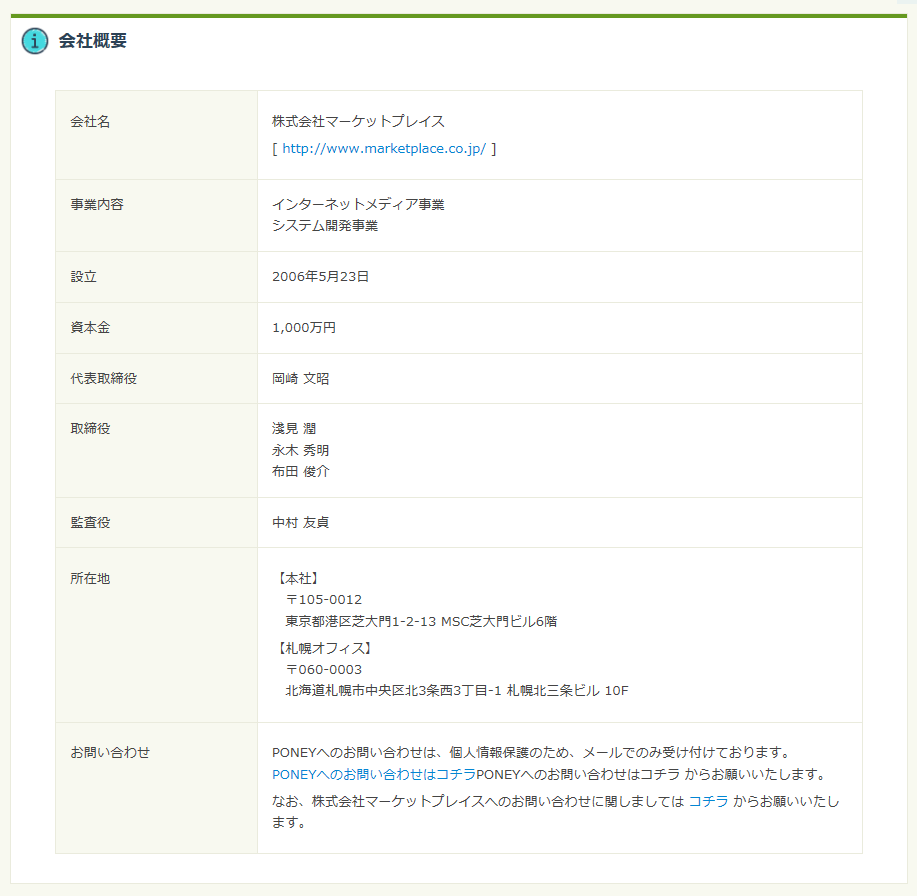917x896 pixels.
Task: Select the システム開発事業 line
Action: (x=325, y=226)
